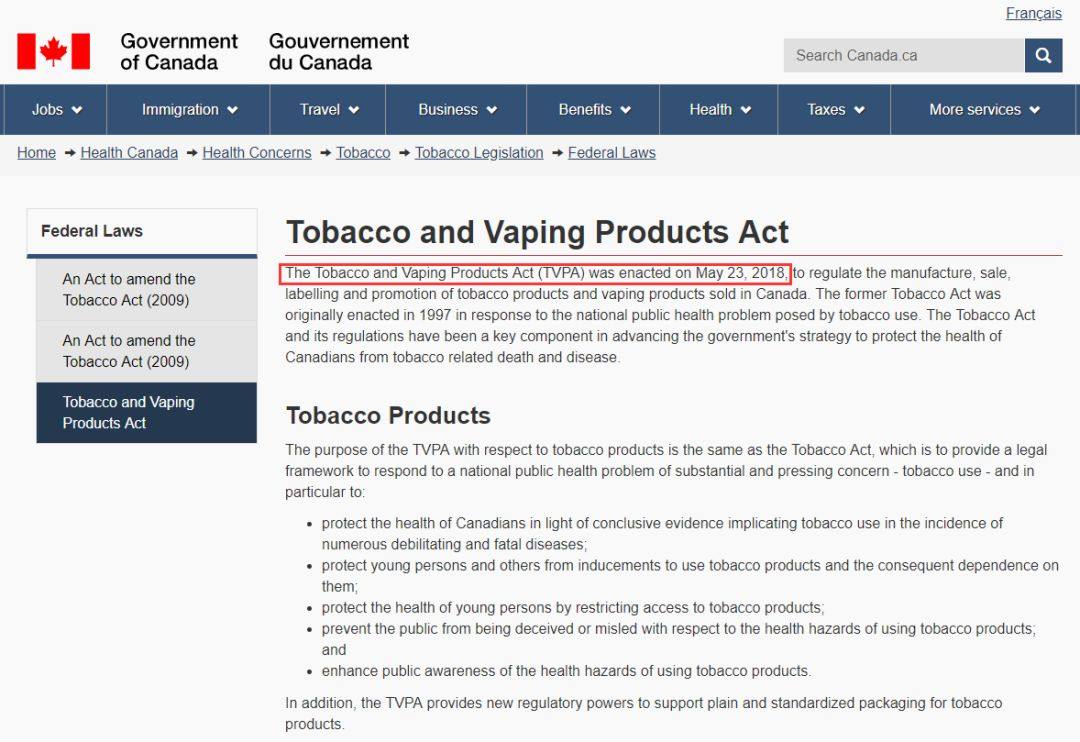Click inside the Search Canada.ca field

pyautogui.click(x=904, y=55)
